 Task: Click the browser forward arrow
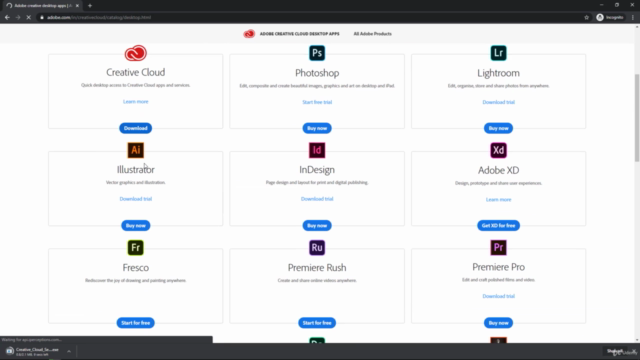point(18,18)
